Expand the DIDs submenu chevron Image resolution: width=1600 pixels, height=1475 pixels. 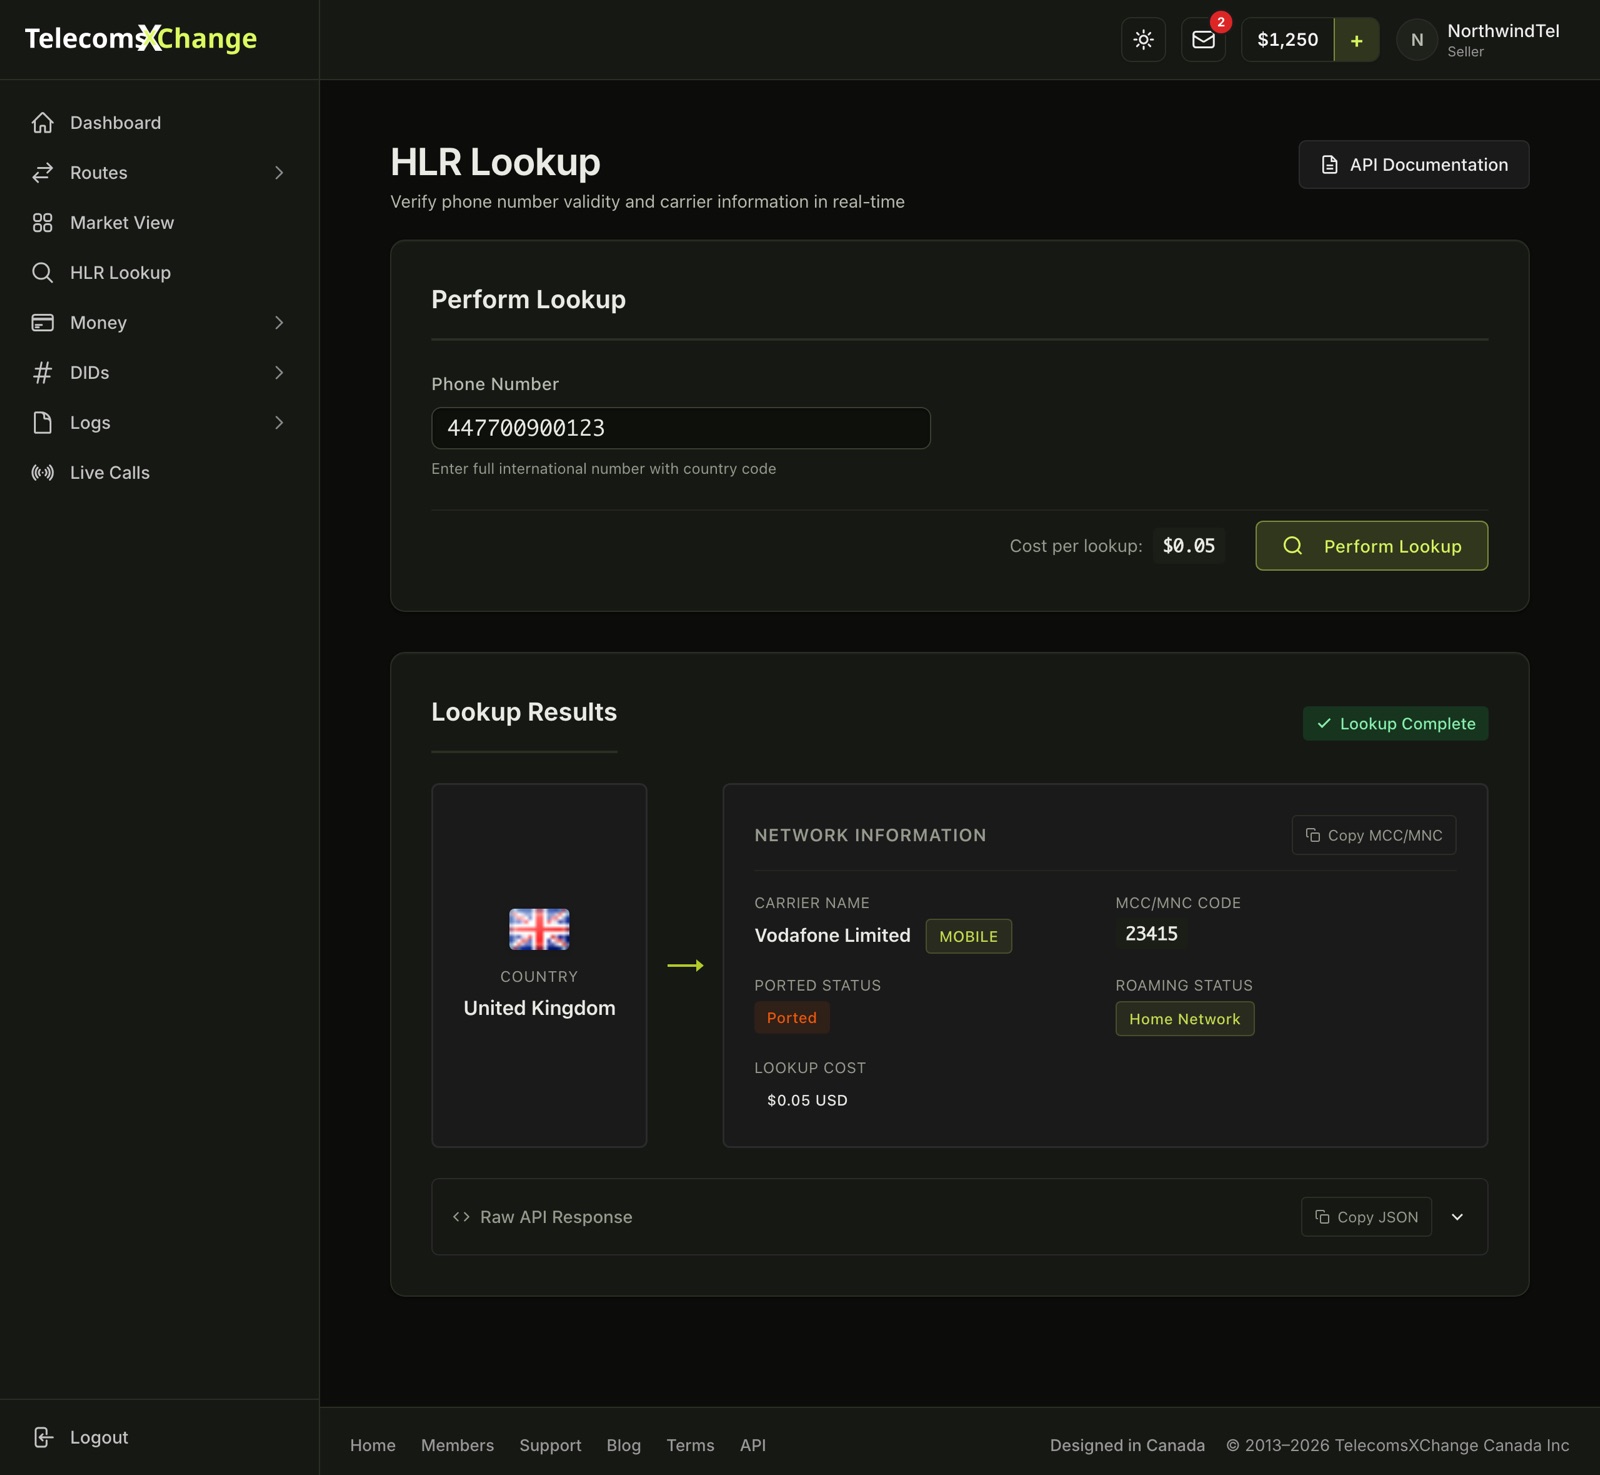click(x=279, y=373)
